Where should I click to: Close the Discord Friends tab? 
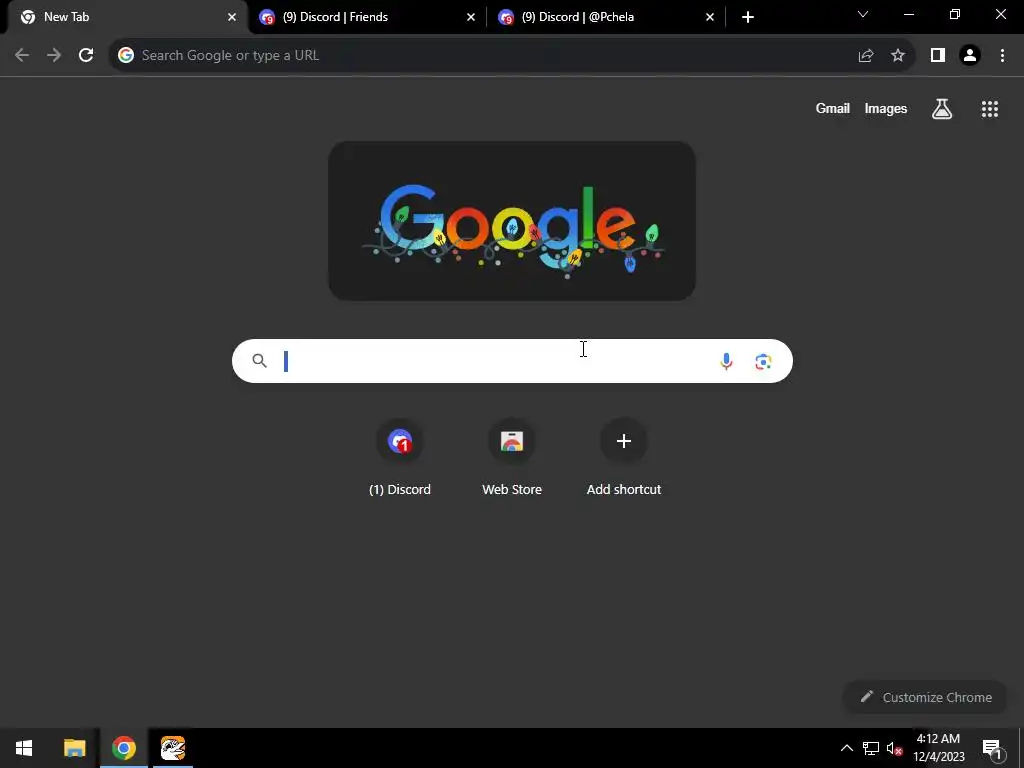pyautogui.click(x=471, y=17)
